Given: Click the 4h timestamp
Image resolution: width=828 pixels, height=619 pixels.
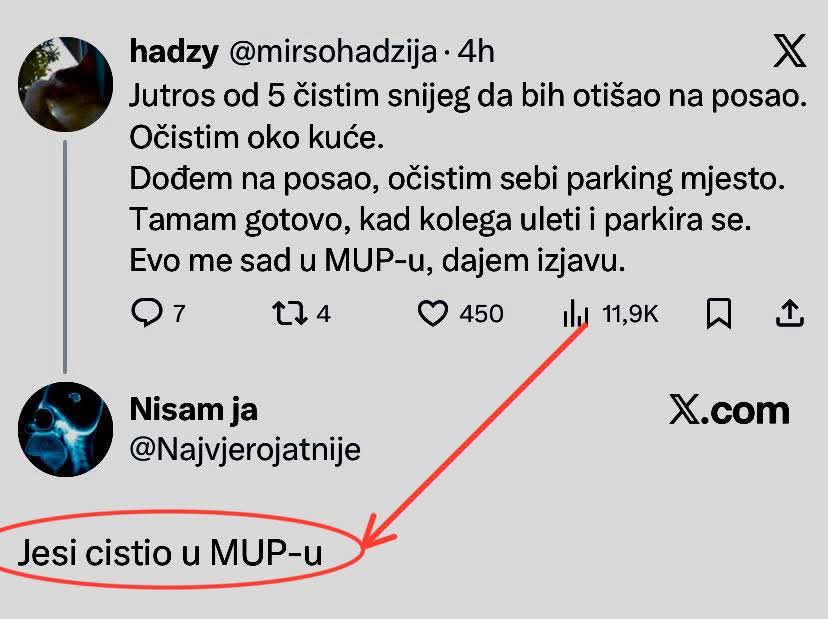Looking at the screenshot, I should [476, 52].
